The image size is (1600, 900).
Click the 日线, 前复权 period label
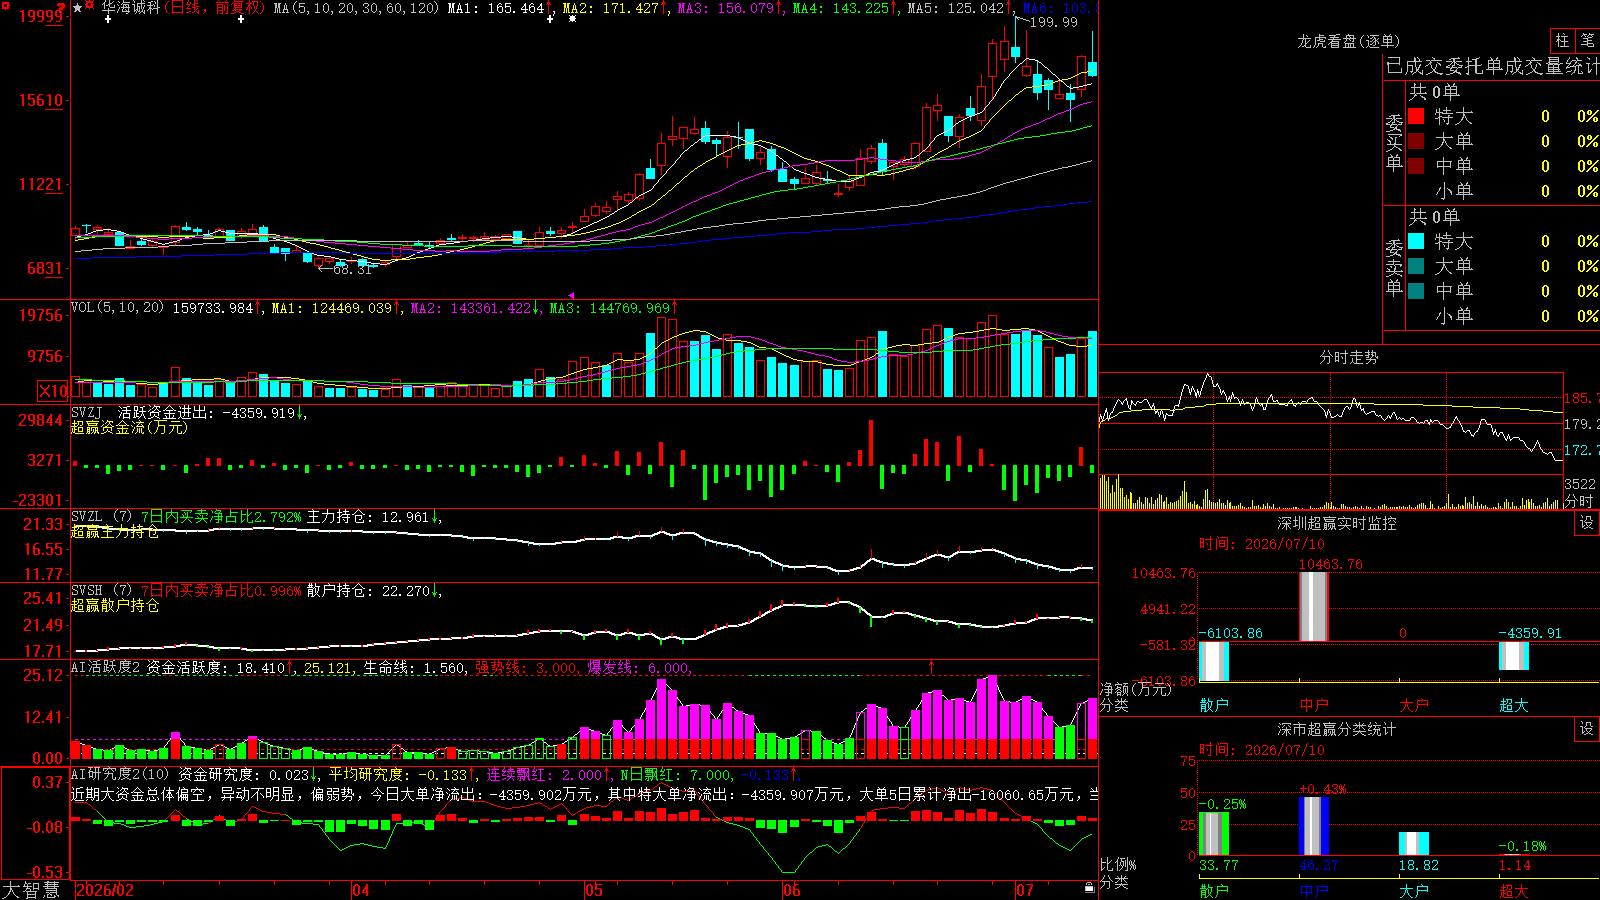point(215,7)
